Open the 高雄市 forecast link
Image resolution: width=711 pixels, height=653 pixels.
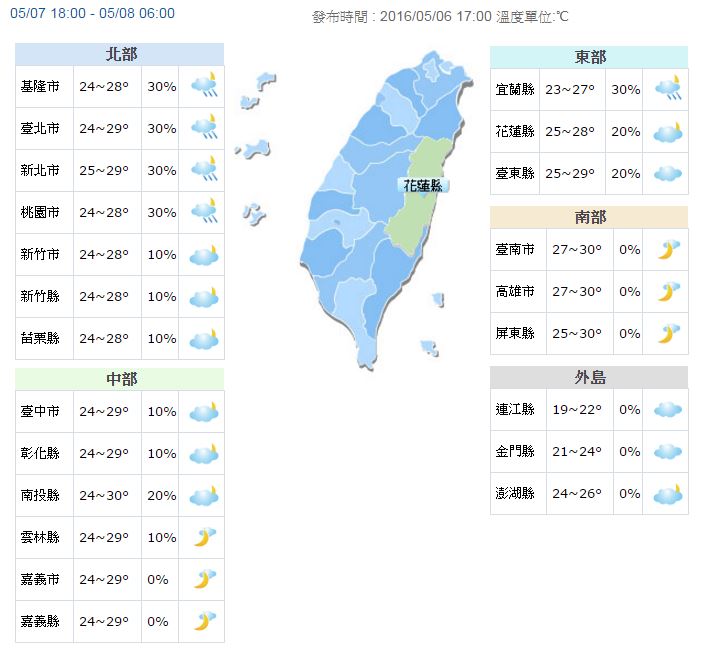(x=515, y=292)
